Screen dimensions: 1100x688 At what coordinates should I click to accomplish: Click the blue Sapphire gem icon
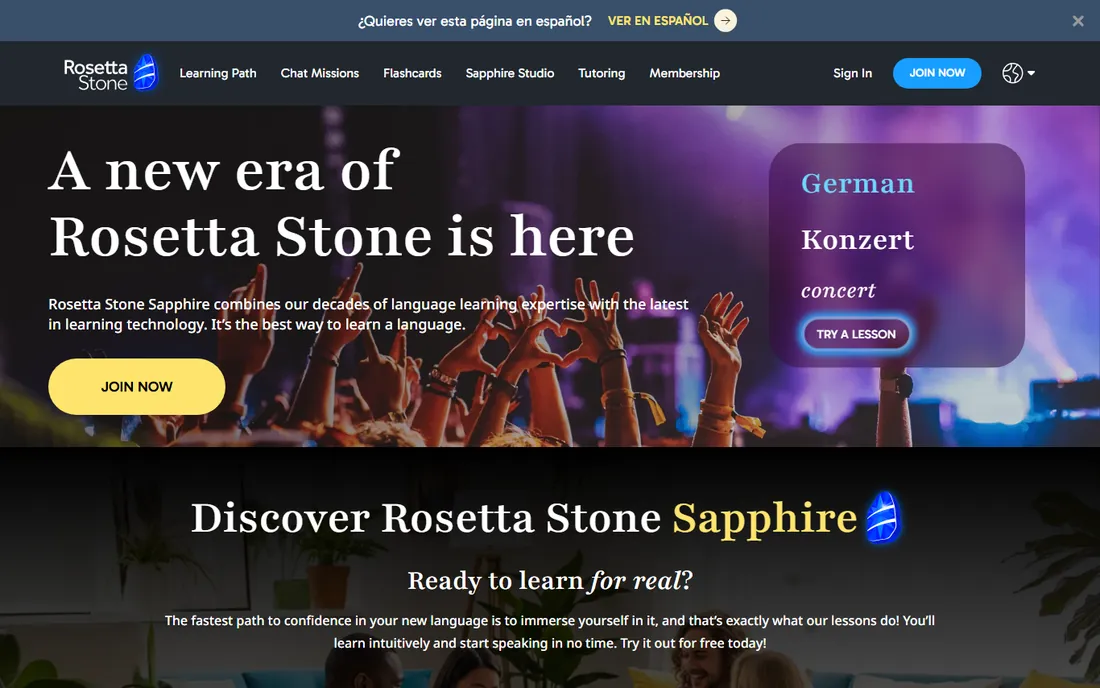pyautogui.click(x=883, y=517)
